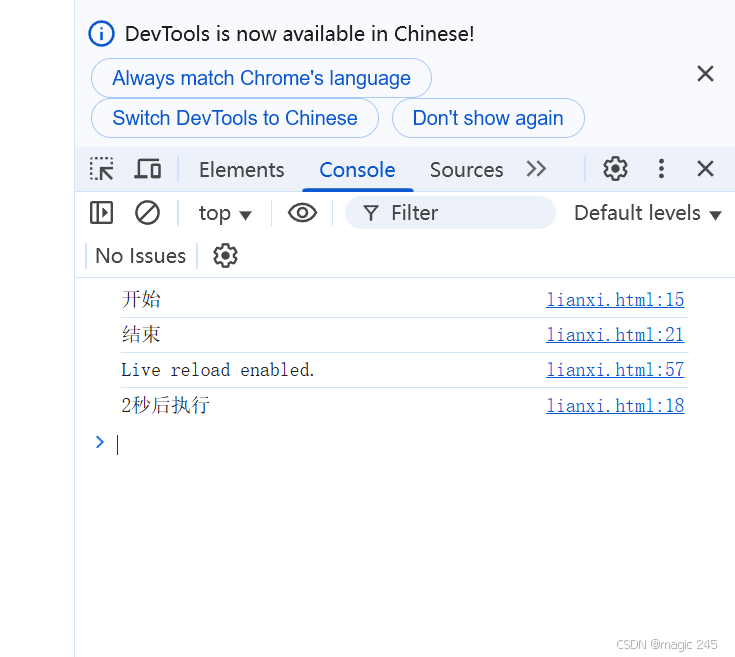Click the console prompt input line
This screenshot has width=735, height=657.
(x=403, y=444)
